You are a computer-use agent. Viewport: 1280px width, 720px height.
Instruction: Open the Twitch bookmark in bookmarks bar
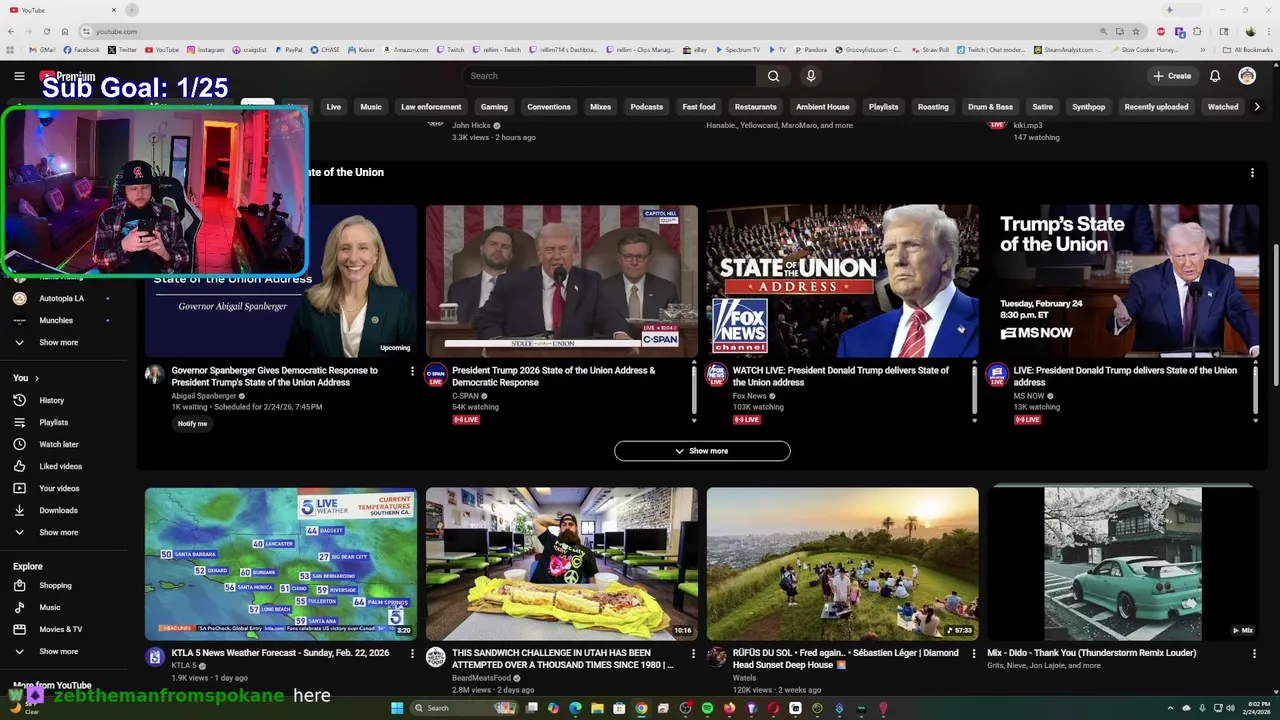449,50
